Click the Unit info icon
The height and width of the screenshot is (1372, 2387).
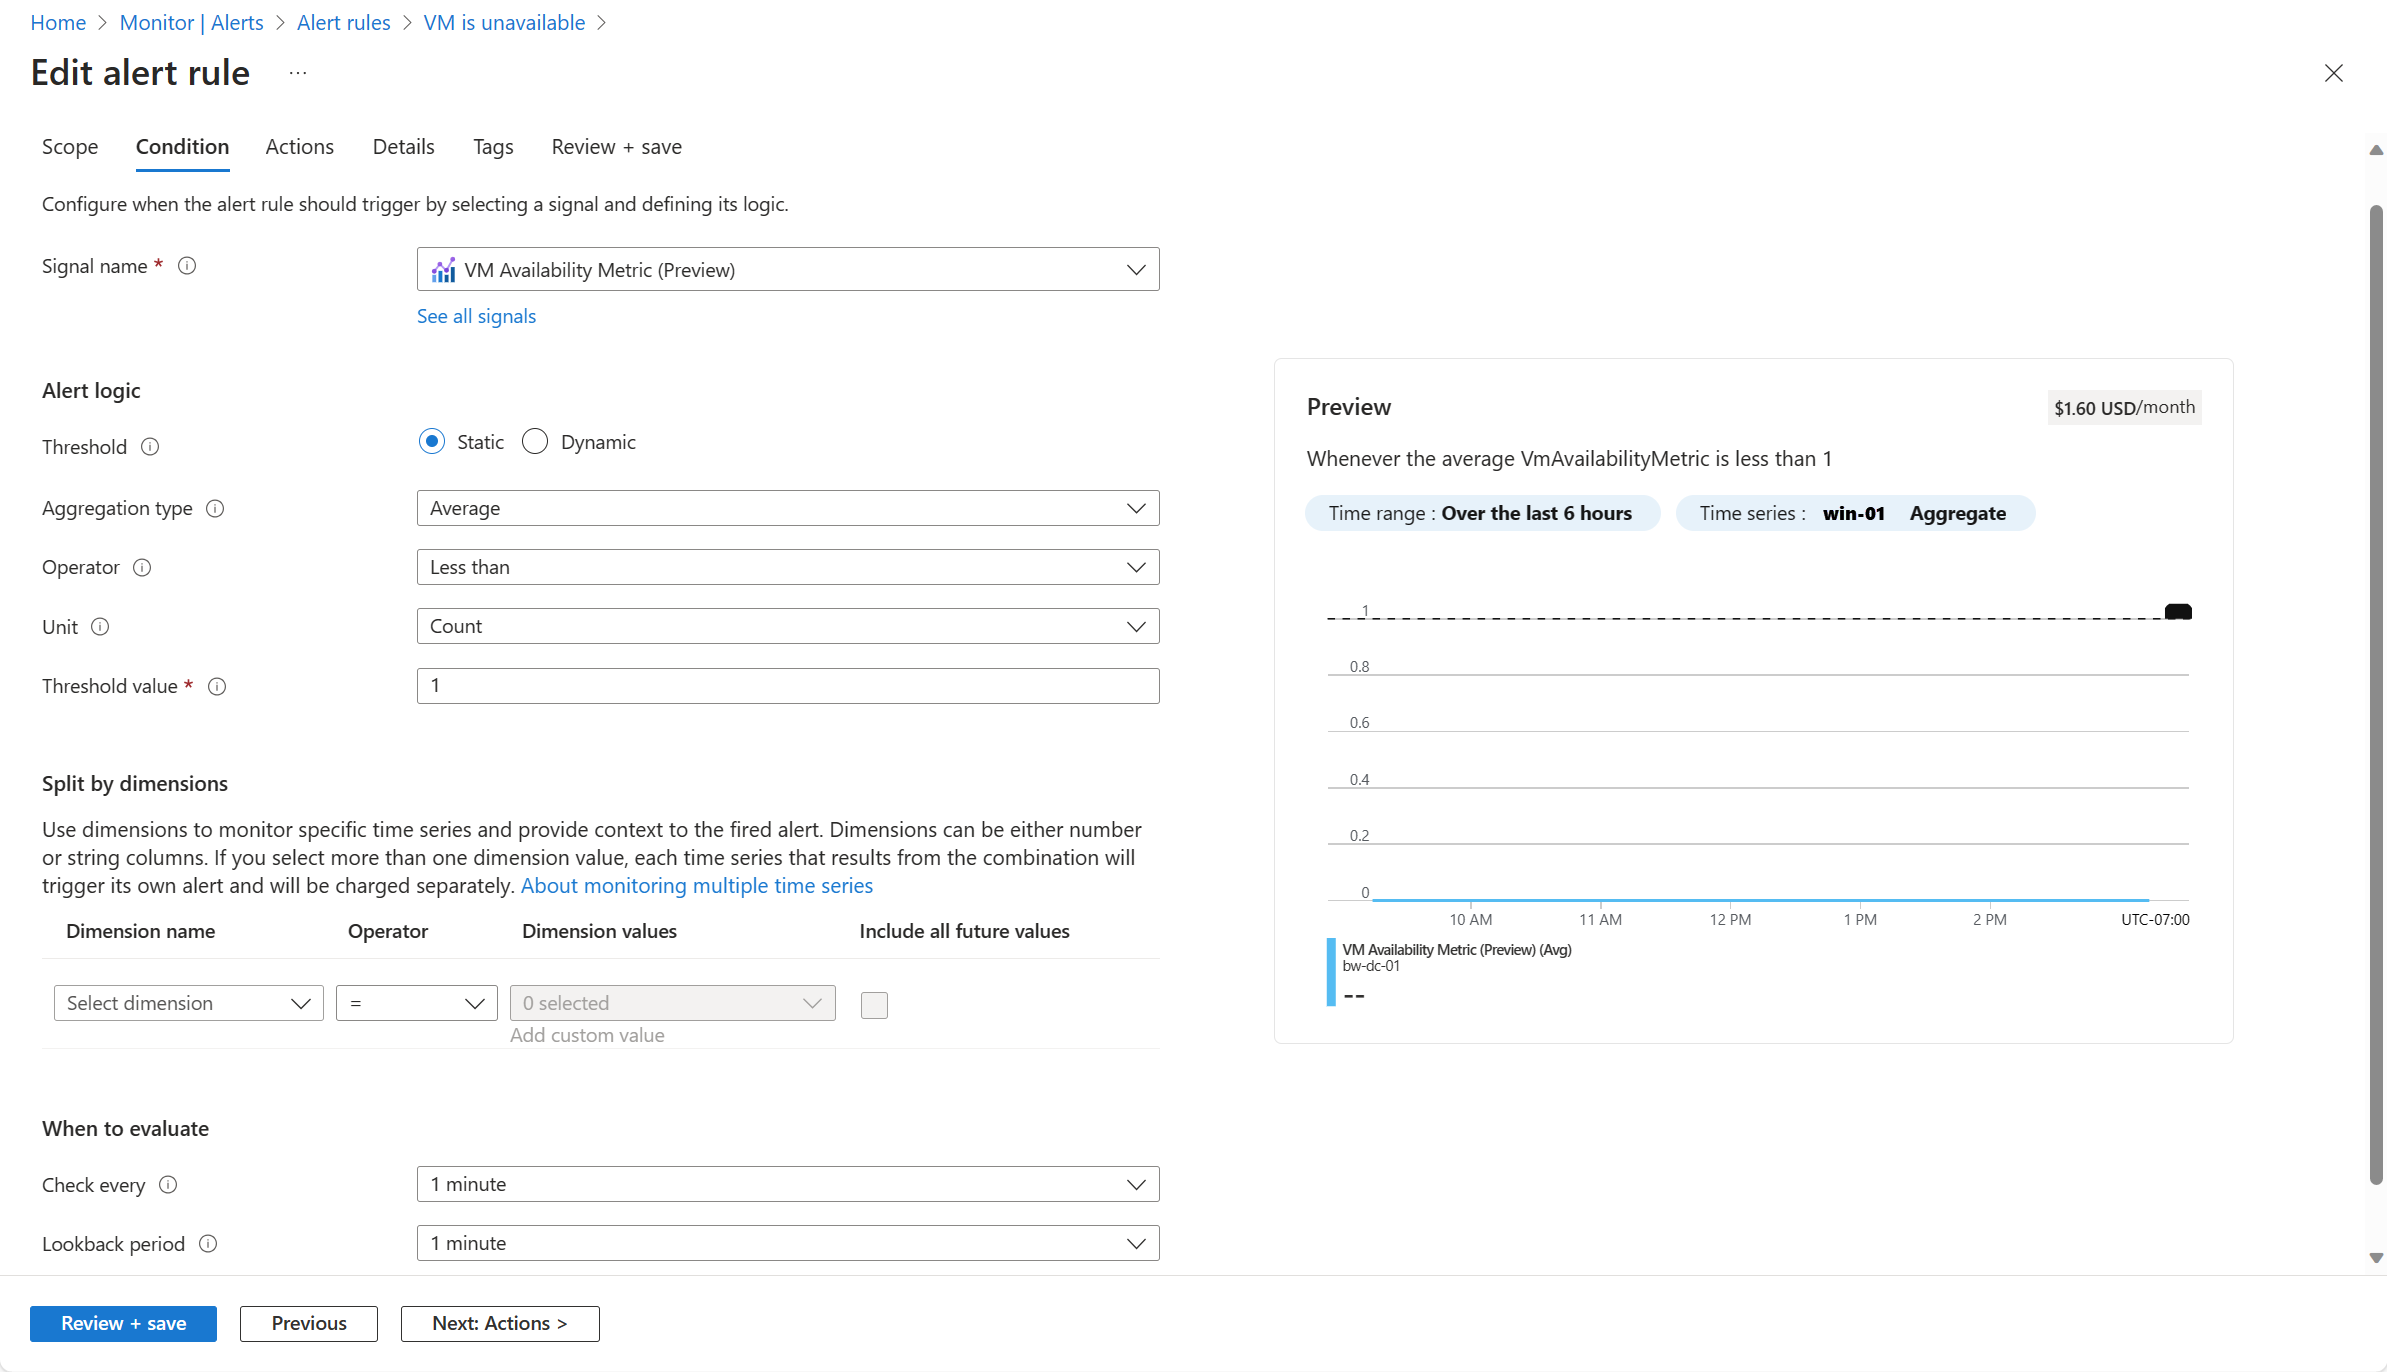[x=100, y=627]
